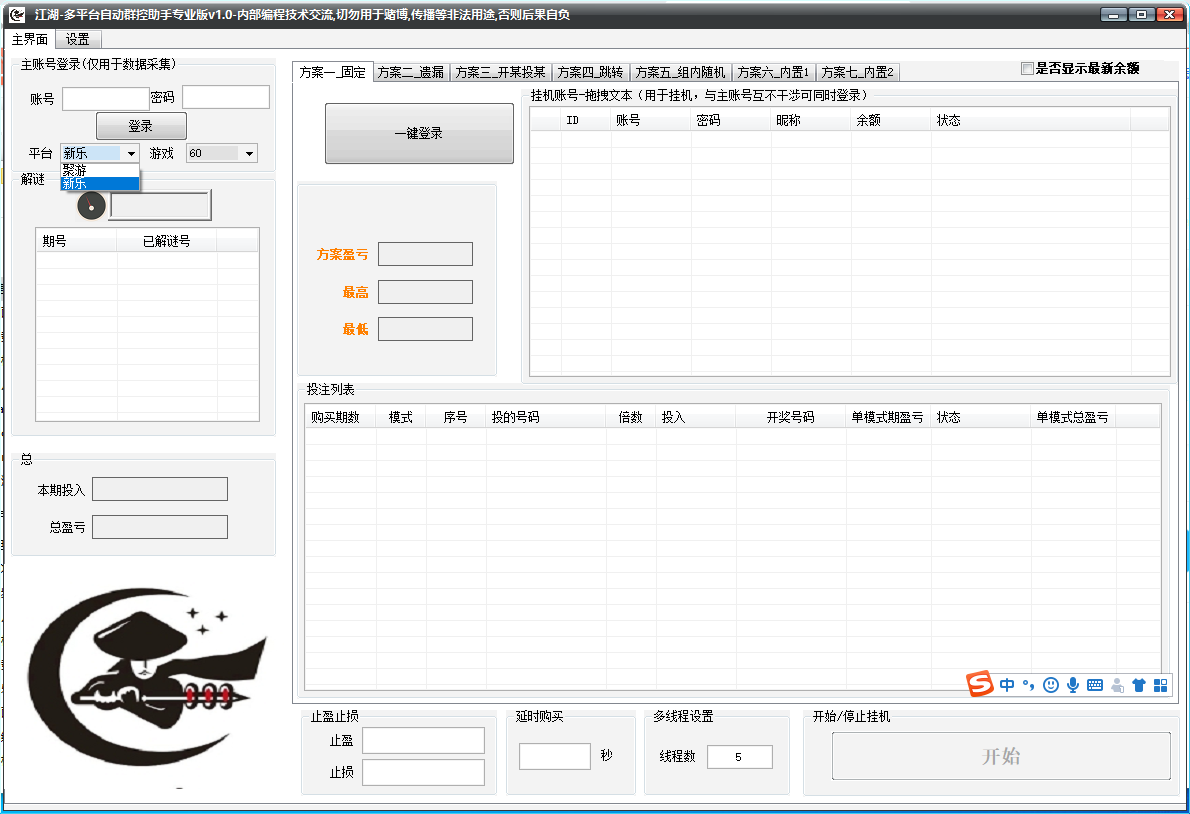Toggle punctuation mode in Sogou toolbar
Image resolution: width=1190 pixels, height=814 pixels.
point(1027,685)
